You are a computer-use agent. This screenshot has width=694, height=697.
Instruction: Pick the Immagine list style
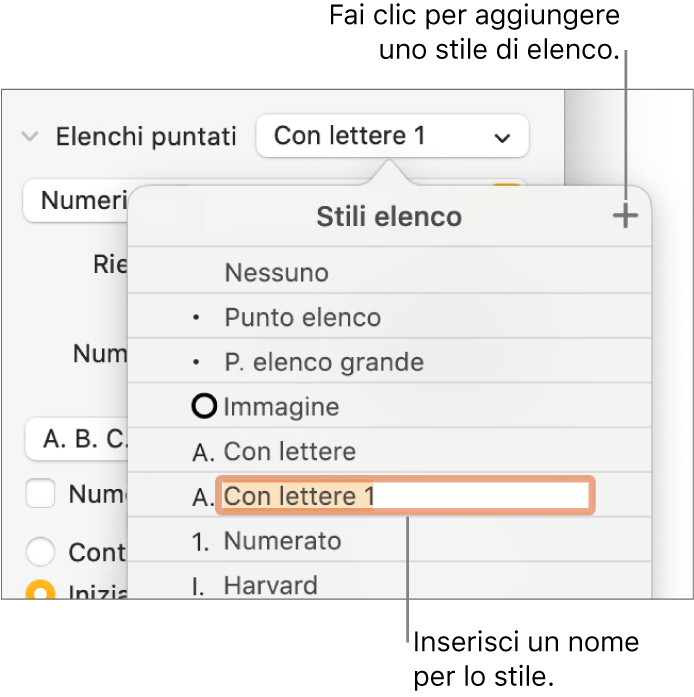[389, 406]
